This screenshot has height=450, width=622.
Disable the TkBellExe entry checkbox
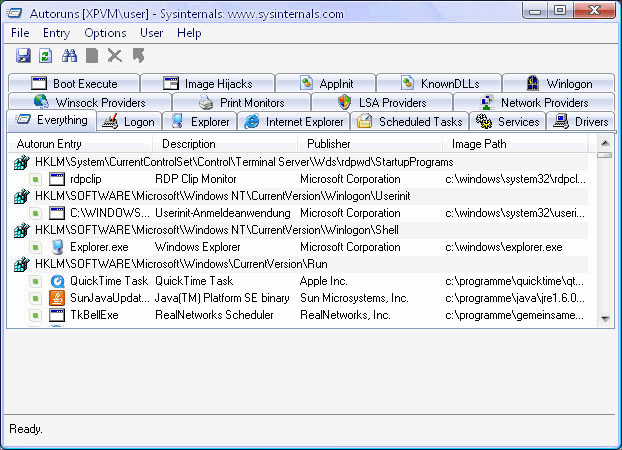(35, 315)
